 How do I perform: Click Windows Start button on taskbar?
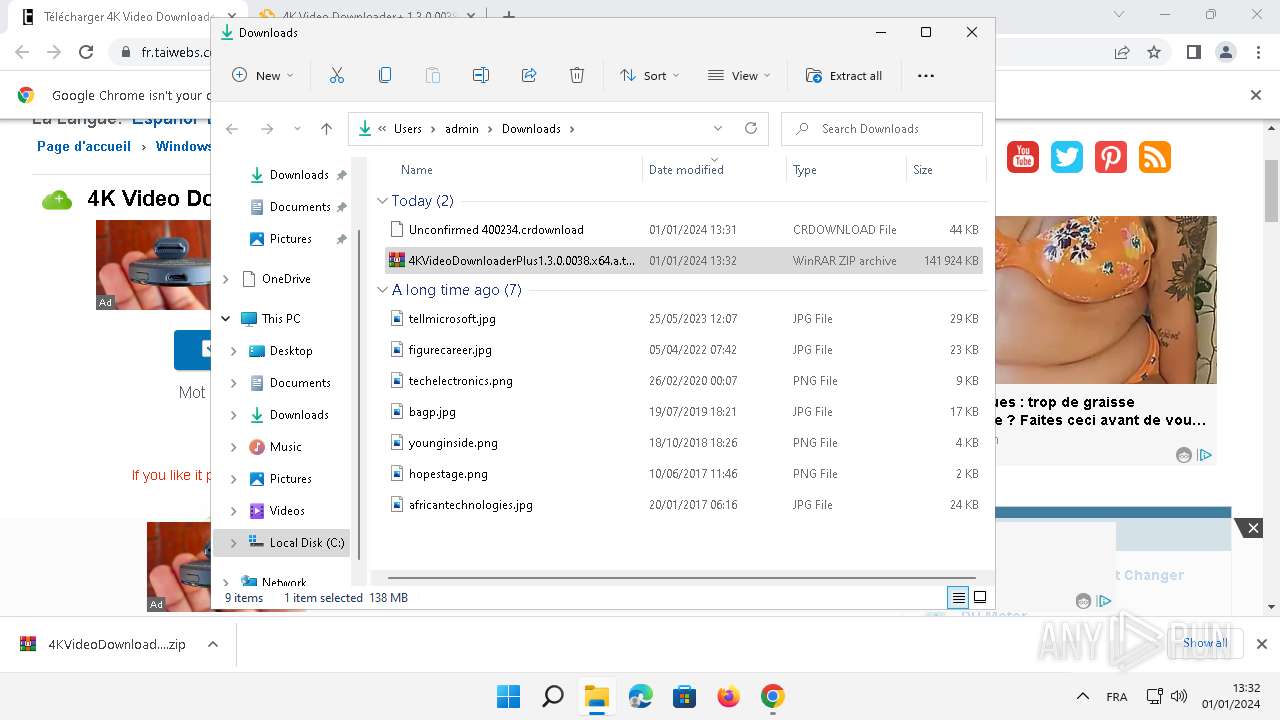[x=509, y=696]
